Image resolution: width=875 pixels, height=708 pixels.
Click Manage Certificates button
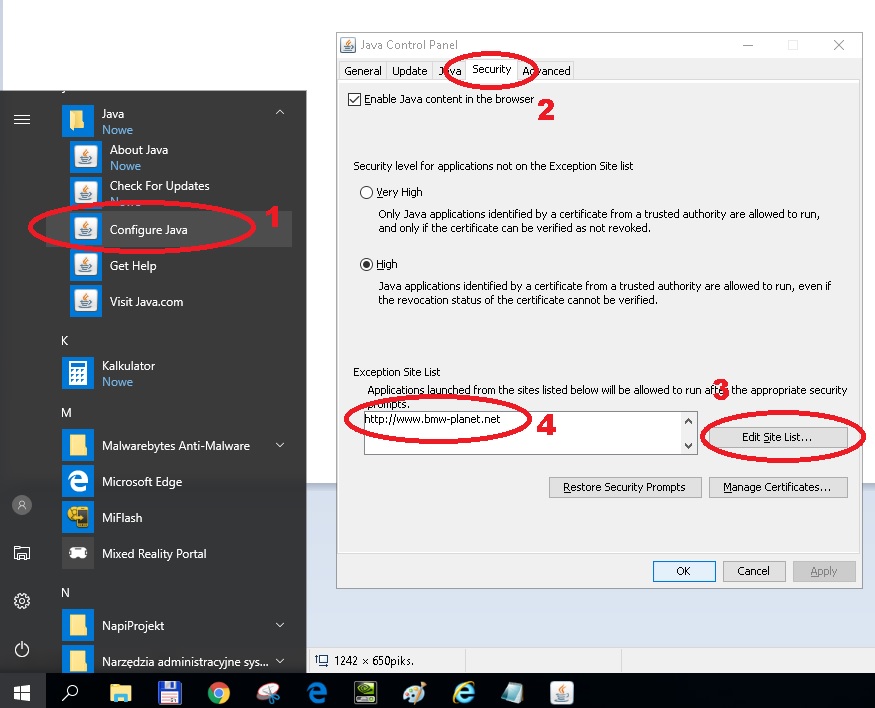point(777,487)
